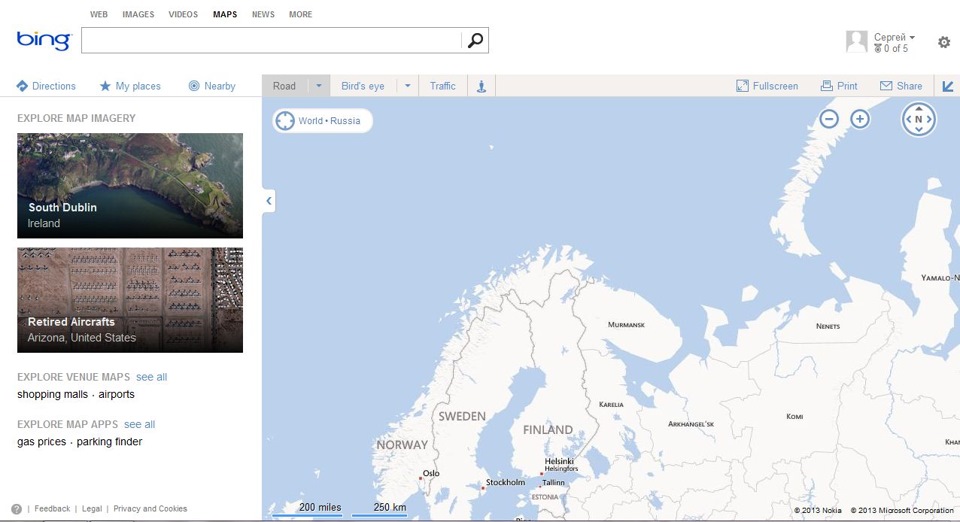Click the Karelia region label

tap(611, 404)
